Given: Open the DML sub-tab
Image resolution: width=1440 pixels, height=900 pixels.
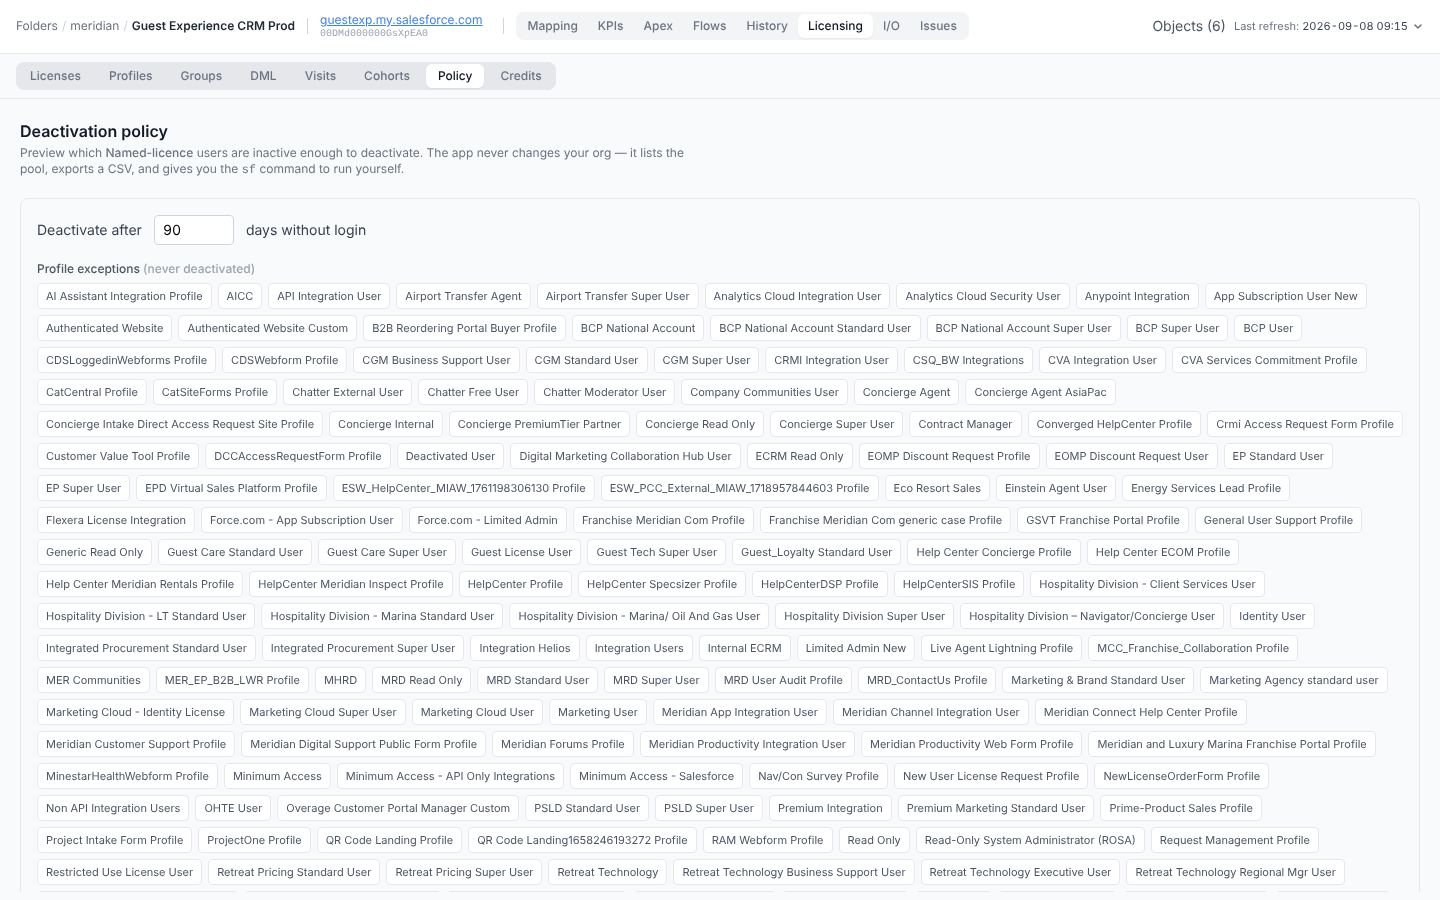Looking at the screenshot, I should coord(263,76).
